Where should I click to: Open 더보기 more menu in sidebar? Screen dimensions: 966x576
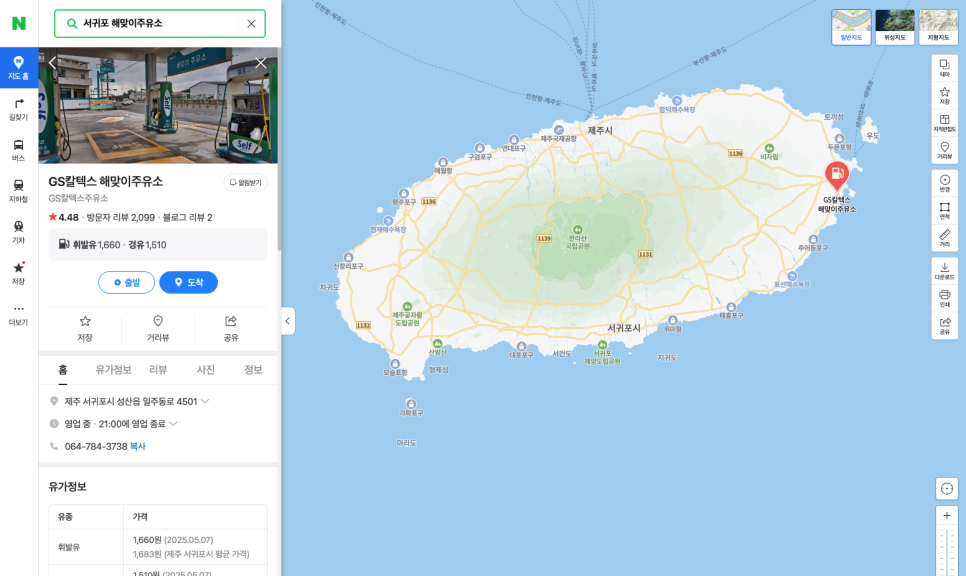(x=18, y=315)
